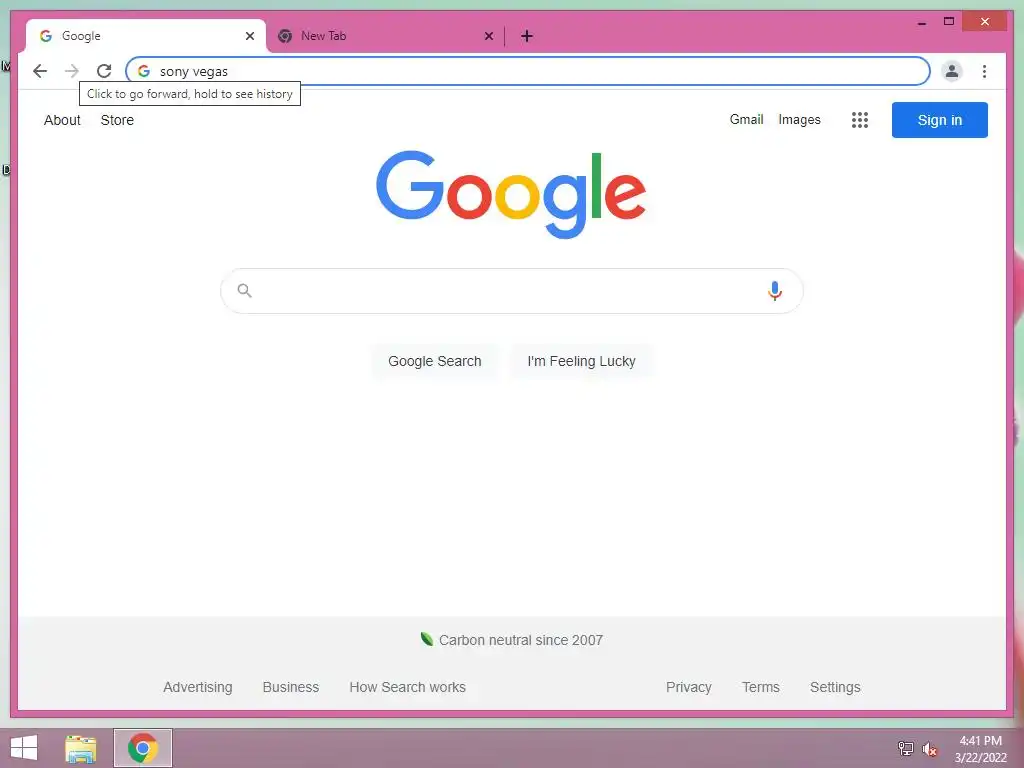This screenshot has width=1024, height=768.
Task: Go back using the browser back arrow
Action: click(x=40, y=71)
